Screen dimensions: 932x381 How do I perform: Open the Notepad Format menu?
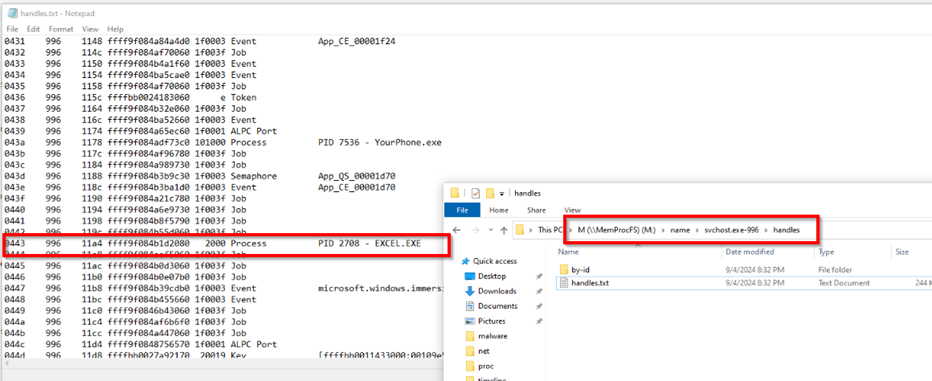pyautogui.click(x=61, y=29)
